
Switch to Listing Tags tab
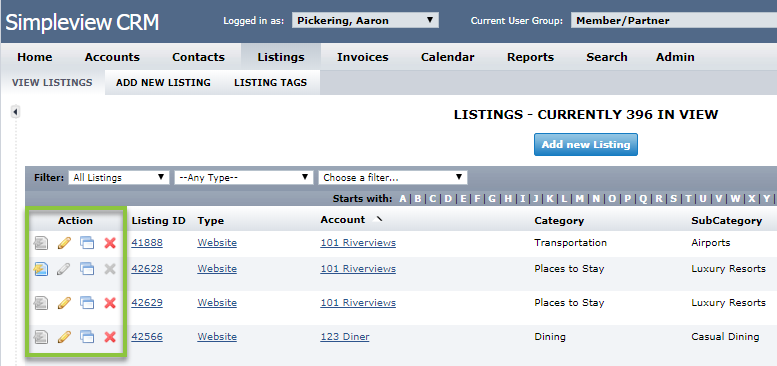(271, 83)
